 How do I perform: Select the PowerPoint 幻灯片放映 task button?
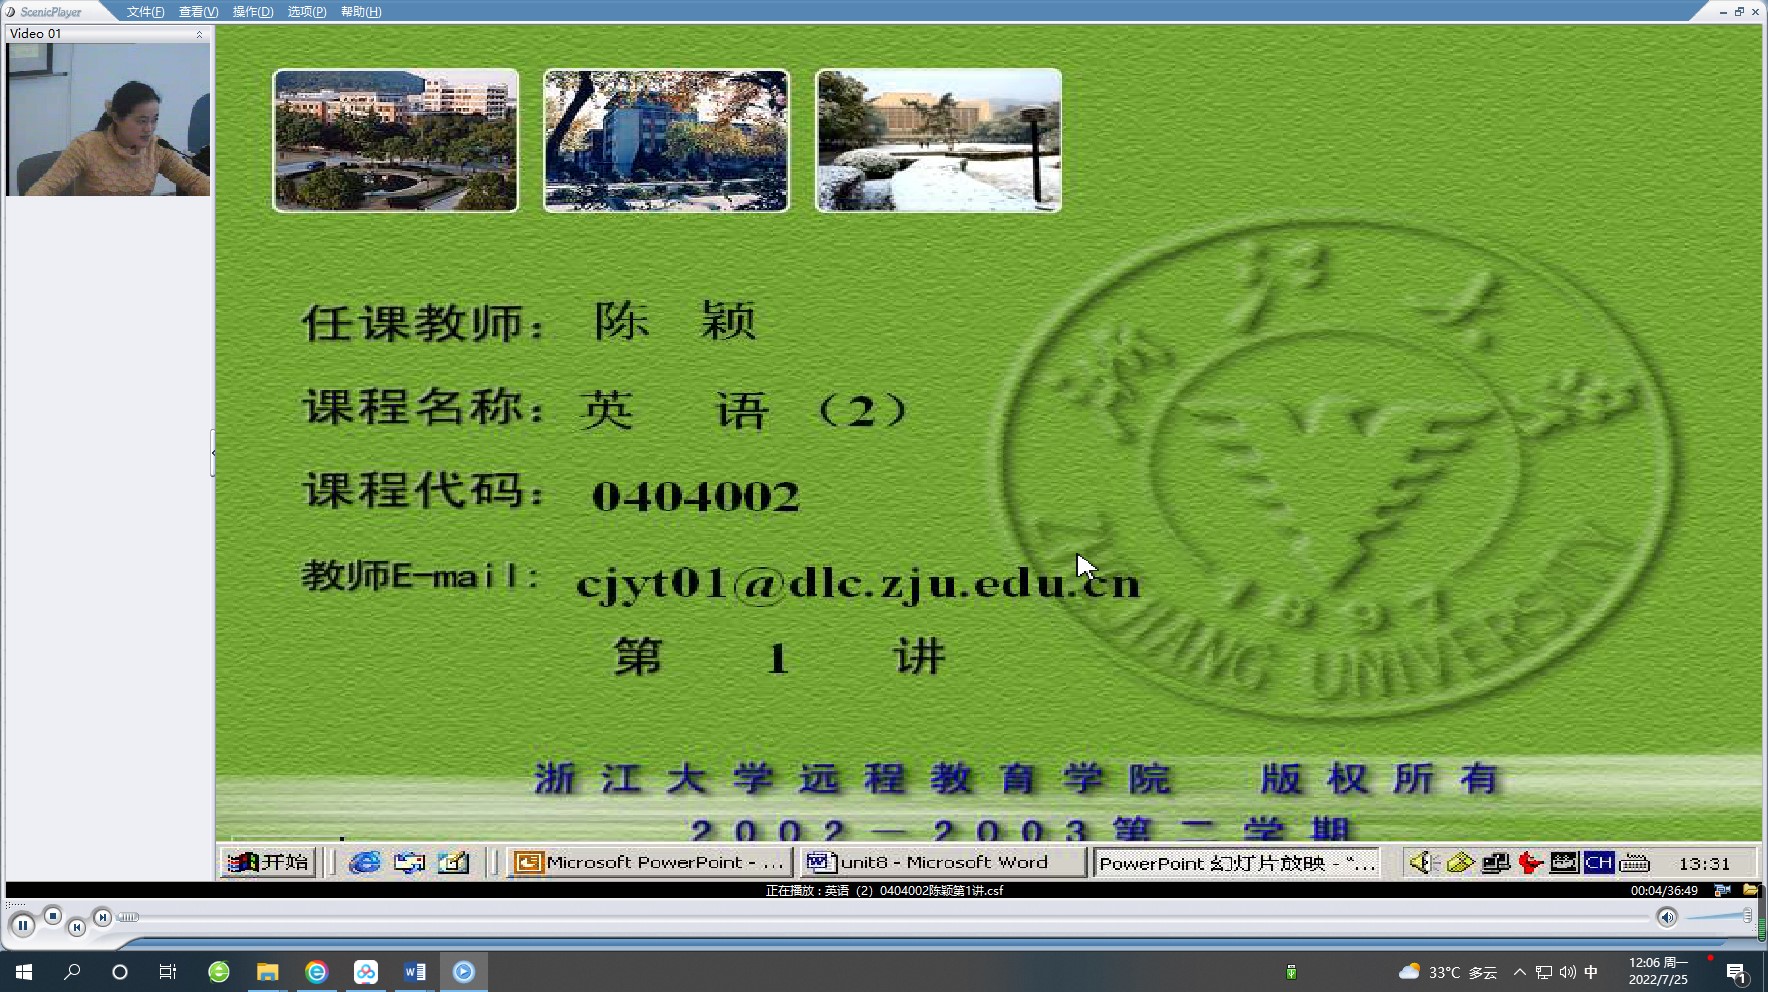click(1236, 862)
